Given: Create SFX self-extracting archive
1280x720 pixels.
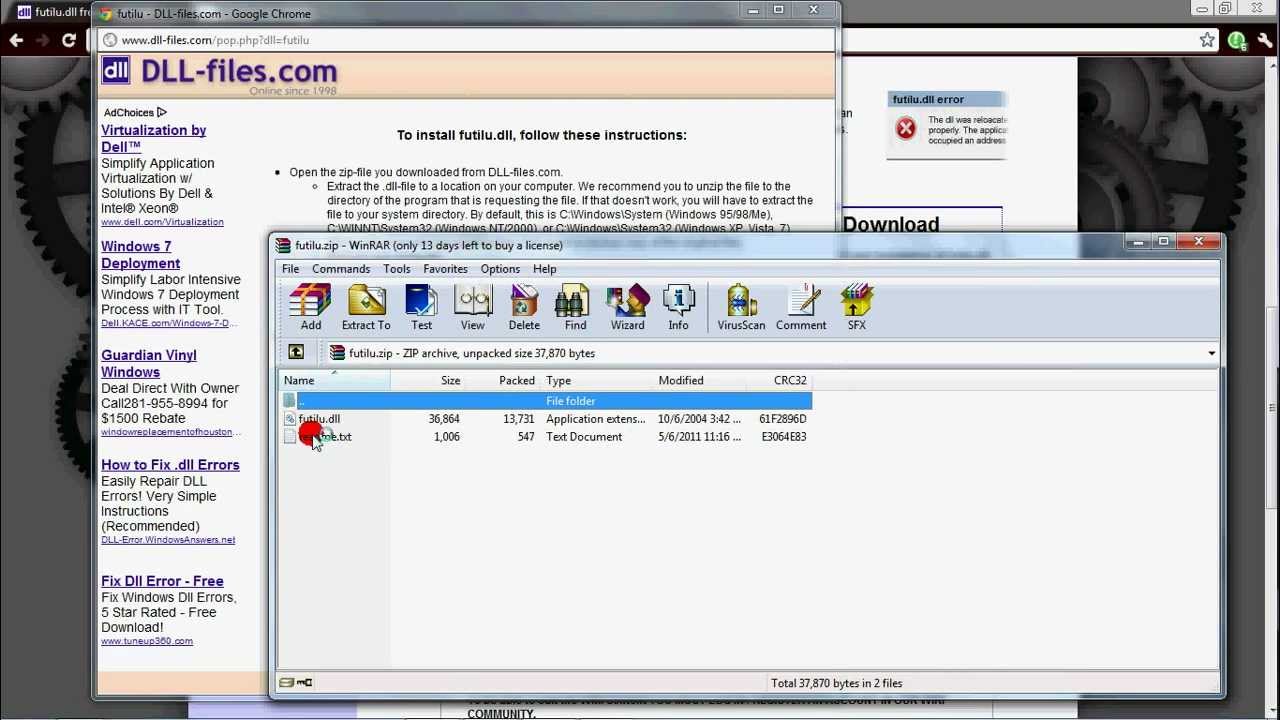Looking at the screenshot, I should pyautogui.click(x=857, y=307).
